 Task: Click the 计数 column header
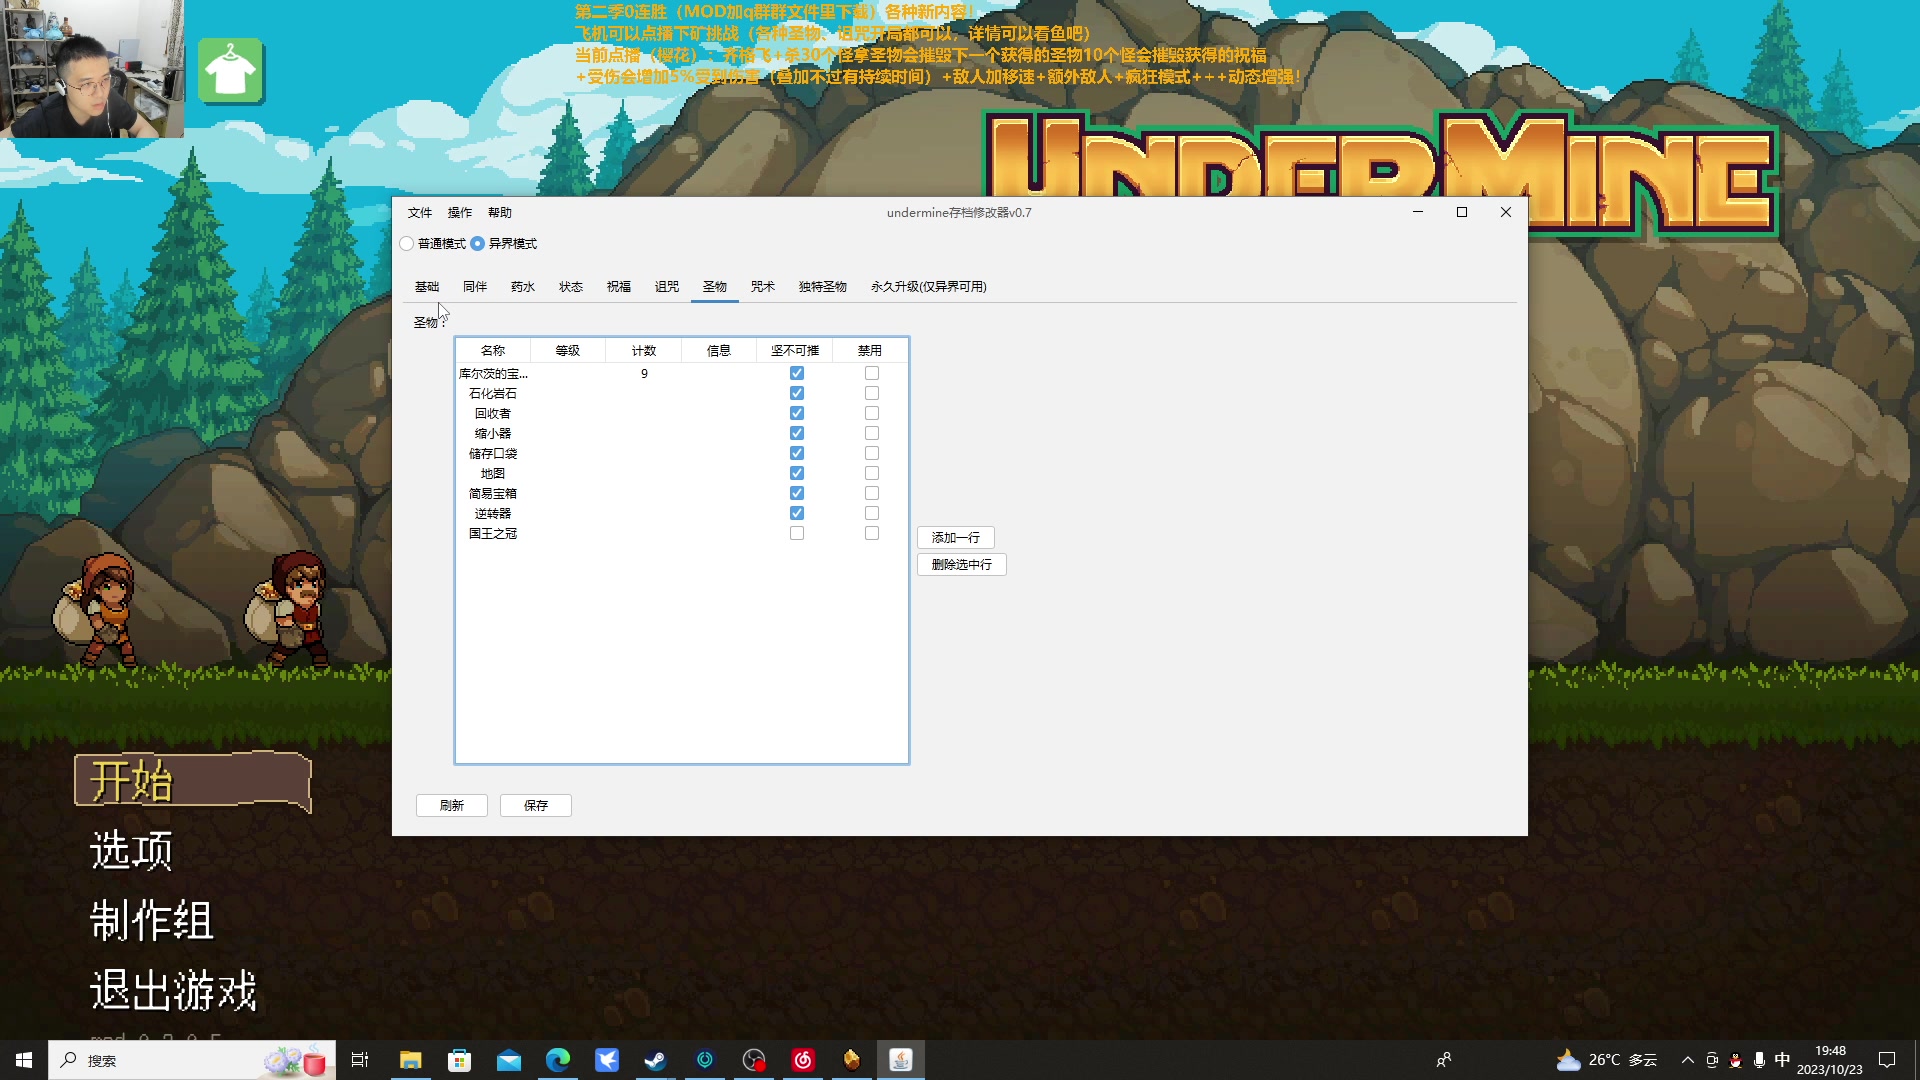pos(644,351)
